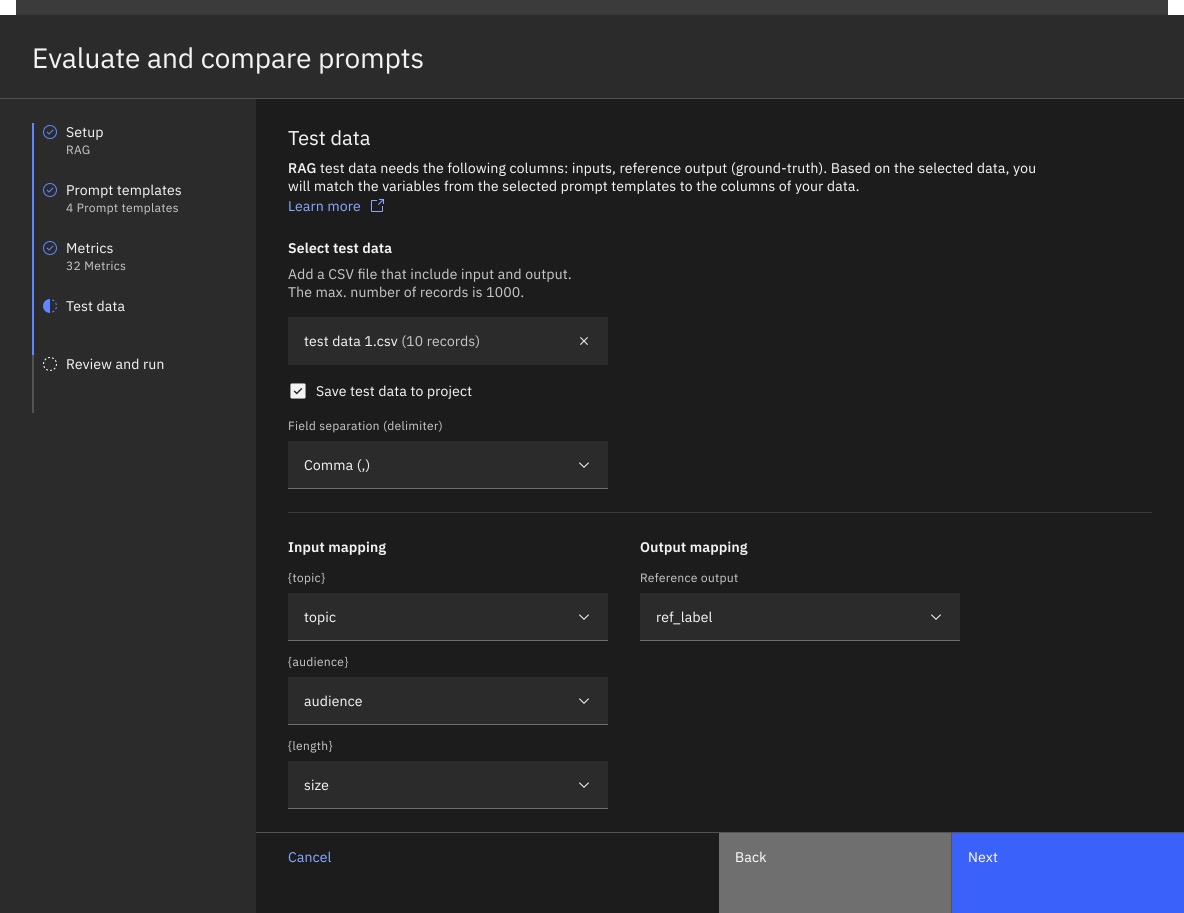Image resolution: width=1184 pixels, height=913 pixels.
Task: Open the {topic} input mapping dropdown
Action: [x=448, y=617]
